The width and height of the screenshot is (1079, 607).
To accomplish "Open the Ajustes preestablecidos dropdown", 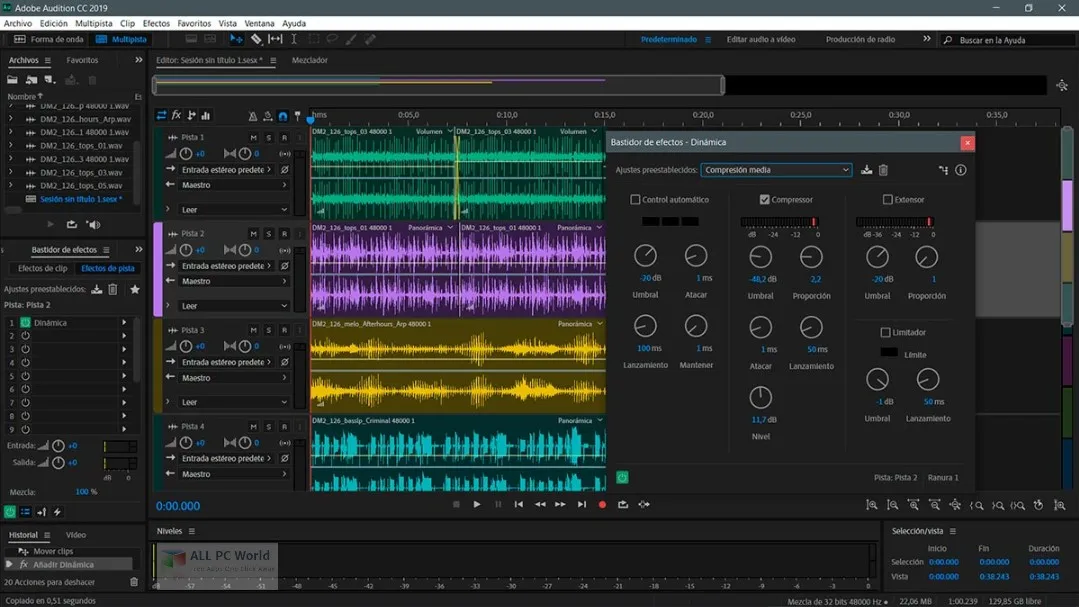I will (777, 170).
